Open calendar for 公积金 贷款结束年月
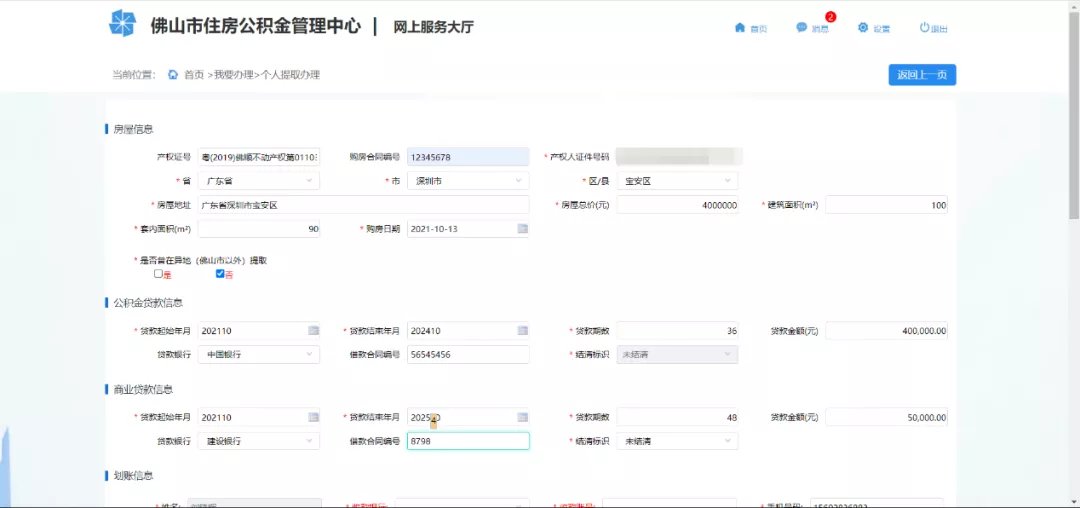 coord(522,330)
